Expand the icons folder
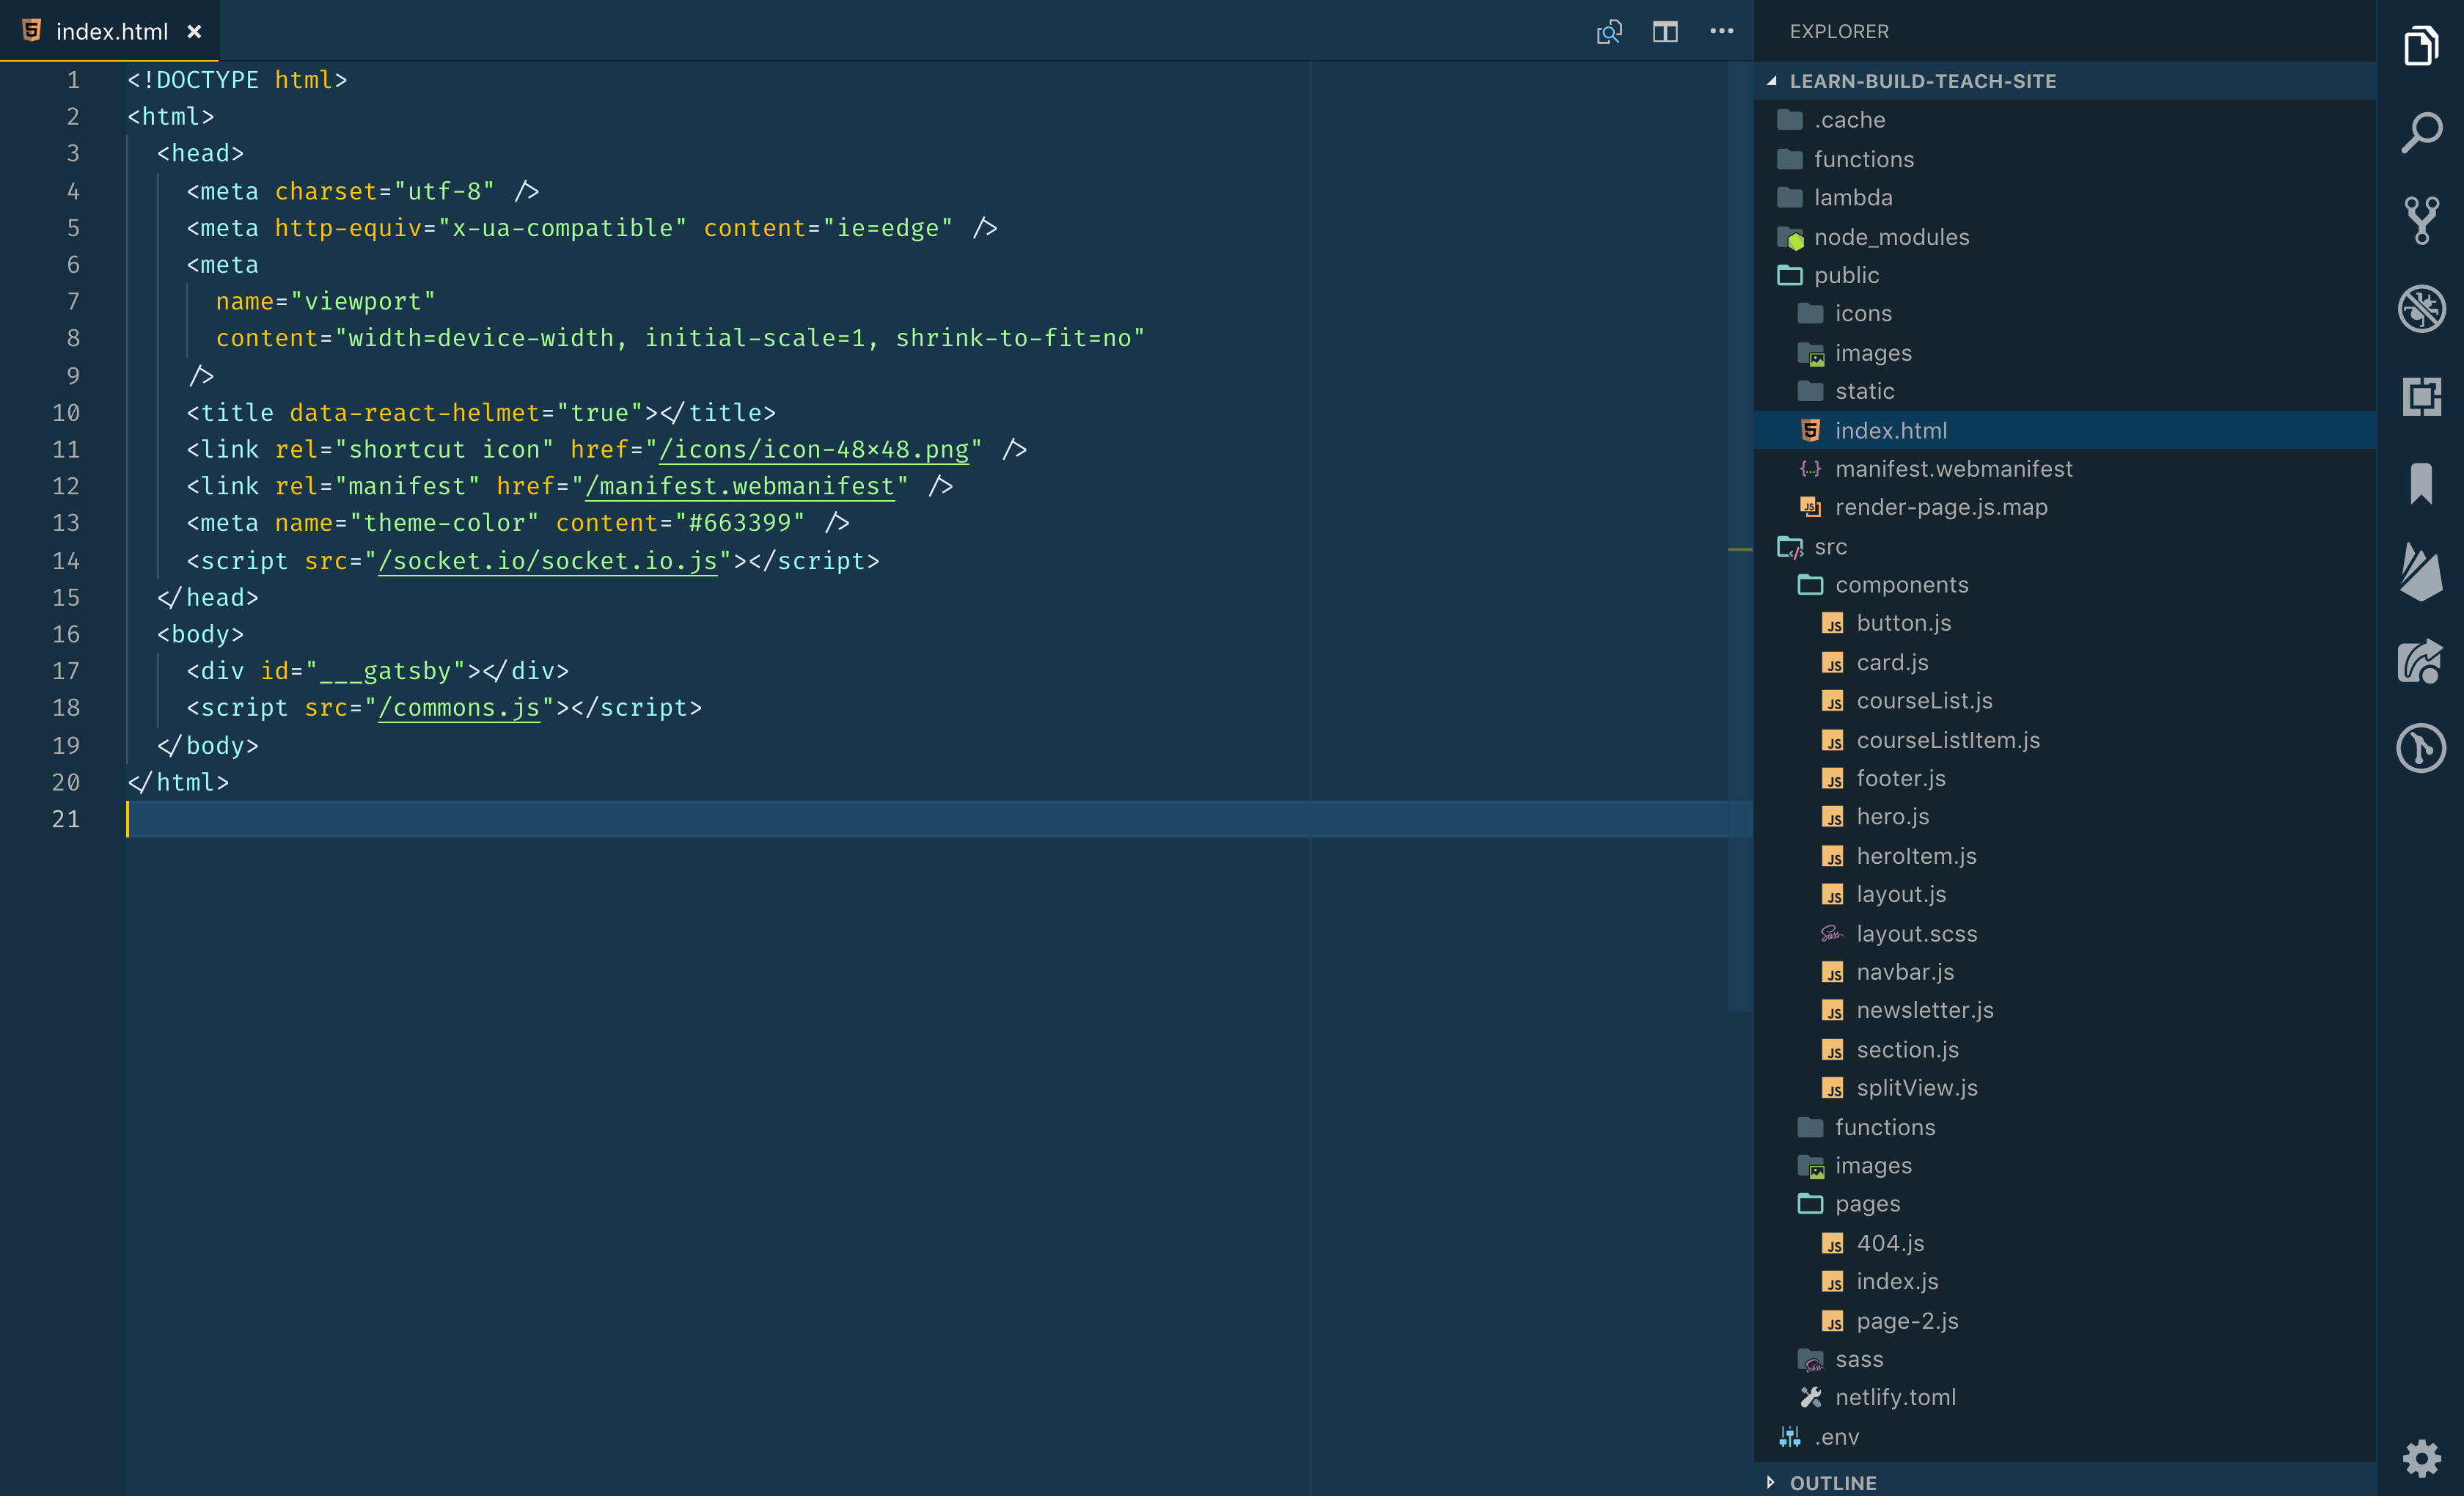 pyautogui.click(x=2065, y=313)
